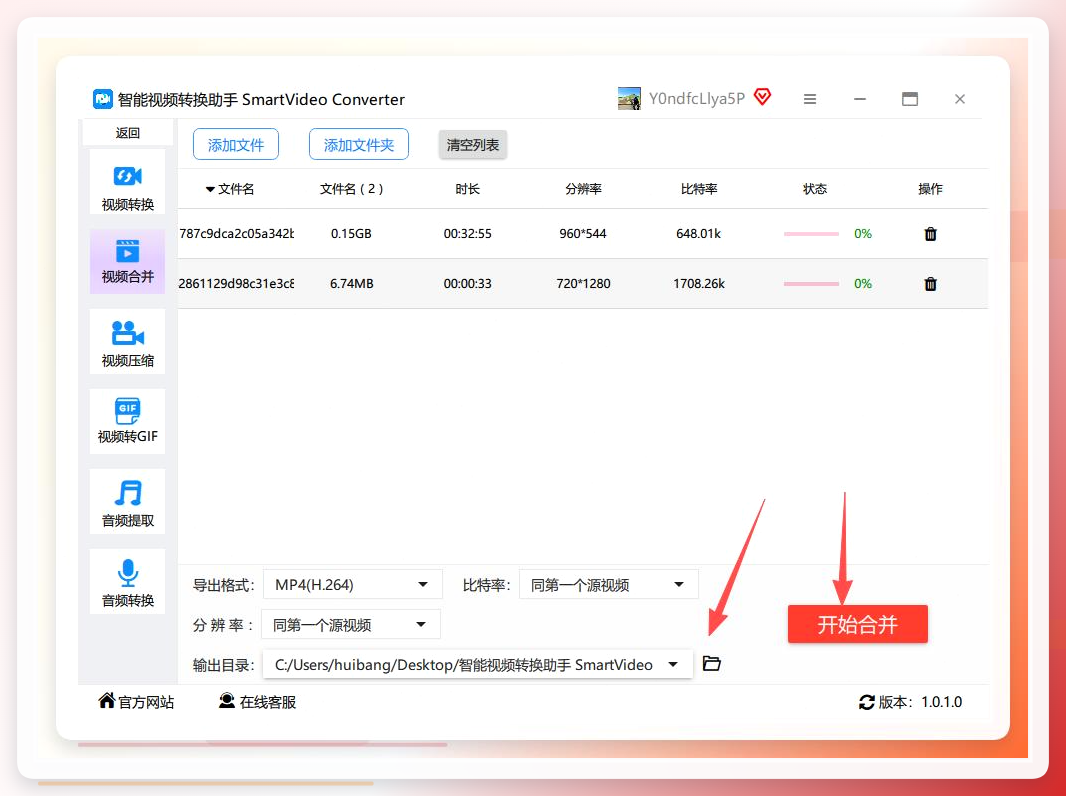The image size is (1066, 796).
Task: Click the 1708.26k bitrate cell
Action: click(x=699, y=283)
